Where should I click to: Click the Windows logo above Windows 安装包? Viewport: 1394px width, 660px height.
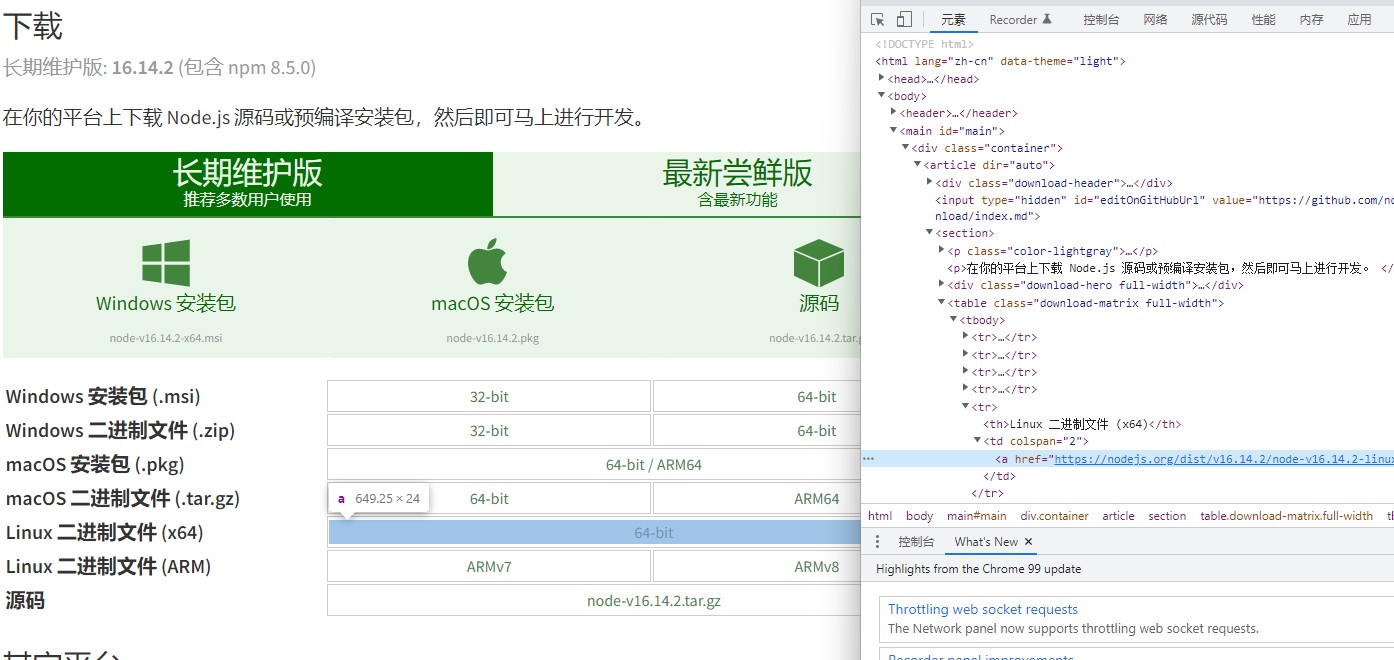pos(165,261)
